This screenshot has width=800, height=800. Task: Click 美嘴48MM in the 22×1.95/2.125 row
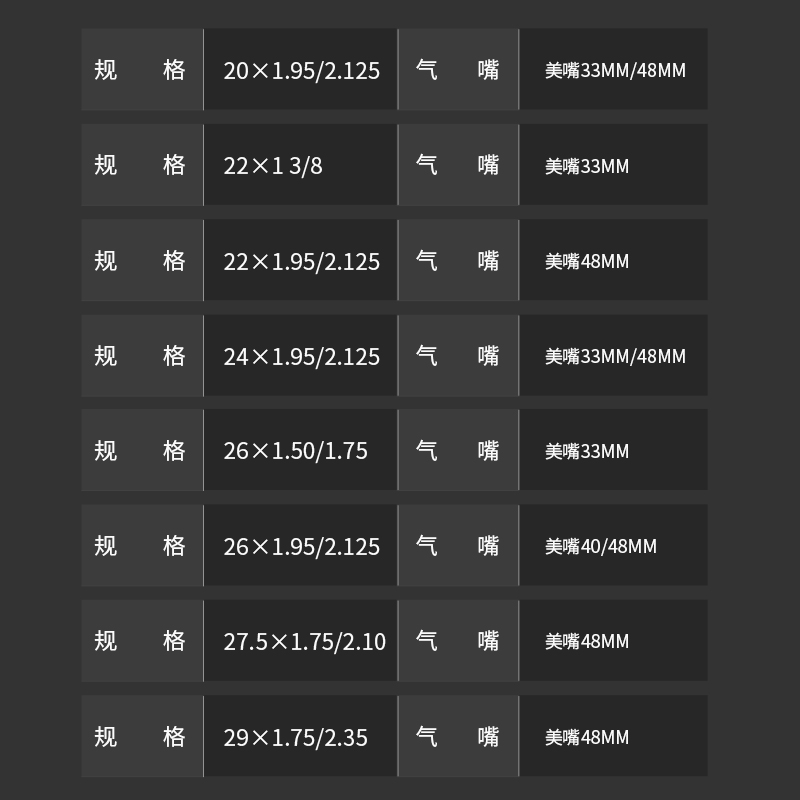(x=587, y=261)
